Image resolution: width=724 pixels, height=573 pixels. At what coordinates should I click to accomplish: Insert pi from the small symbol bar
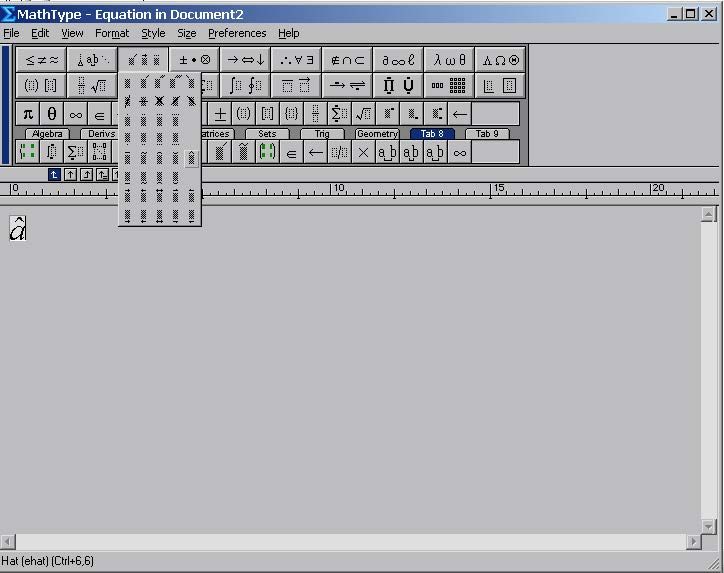tap(28, 114)
